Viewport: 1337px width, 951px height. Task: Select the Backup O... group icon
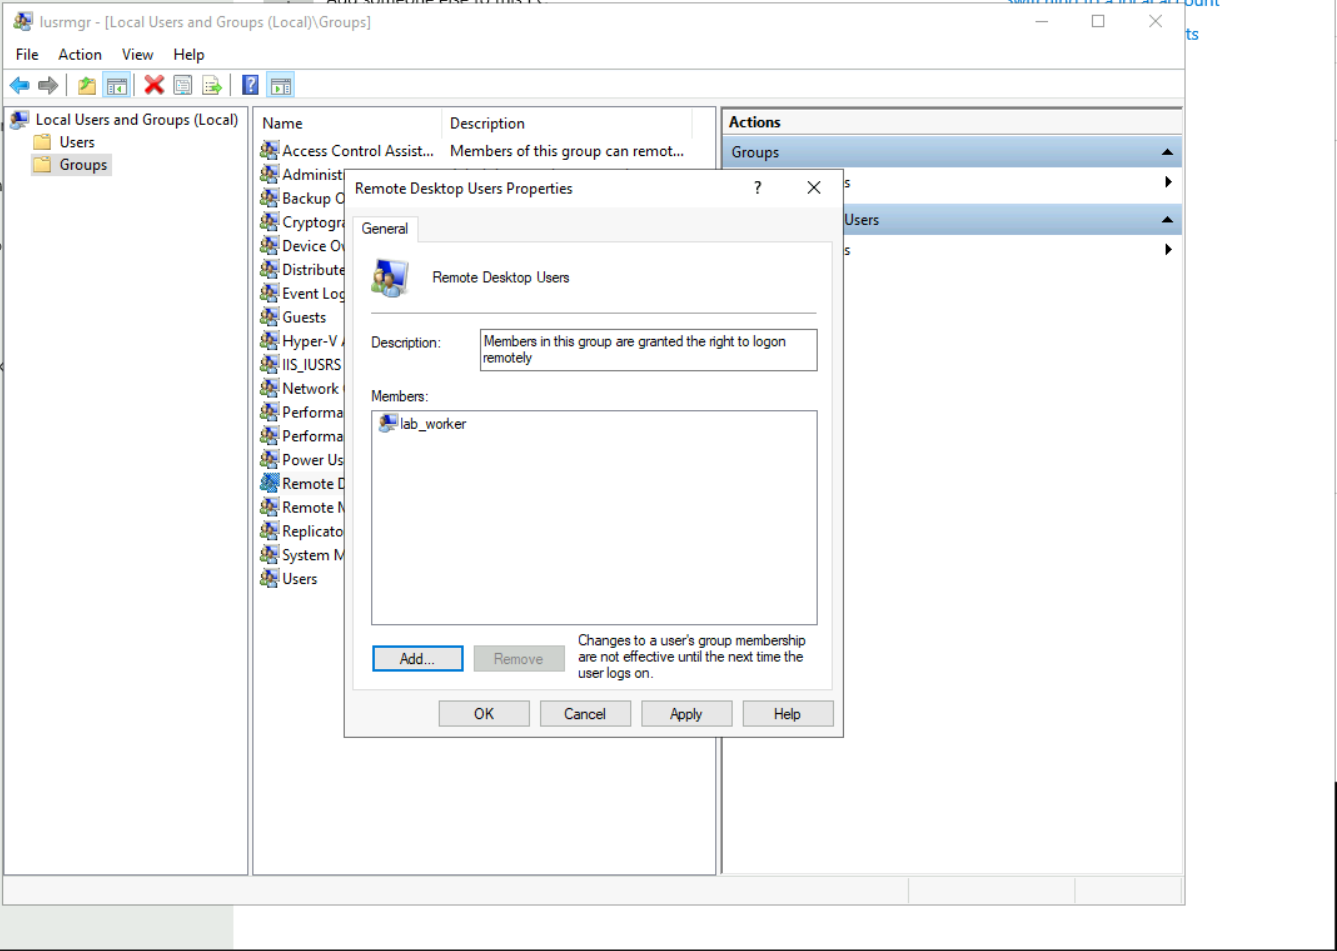tap(269, 198)
